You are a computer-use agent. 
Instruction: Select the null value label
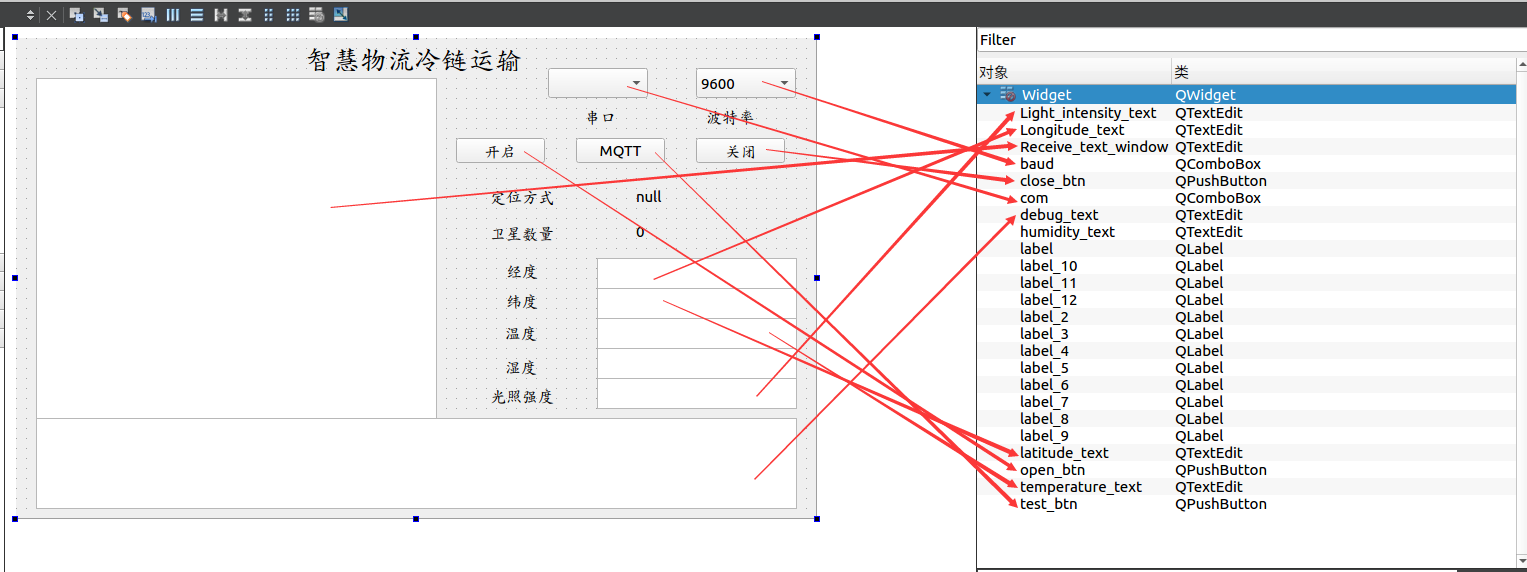pyautogui.click(x=648, y=197)
